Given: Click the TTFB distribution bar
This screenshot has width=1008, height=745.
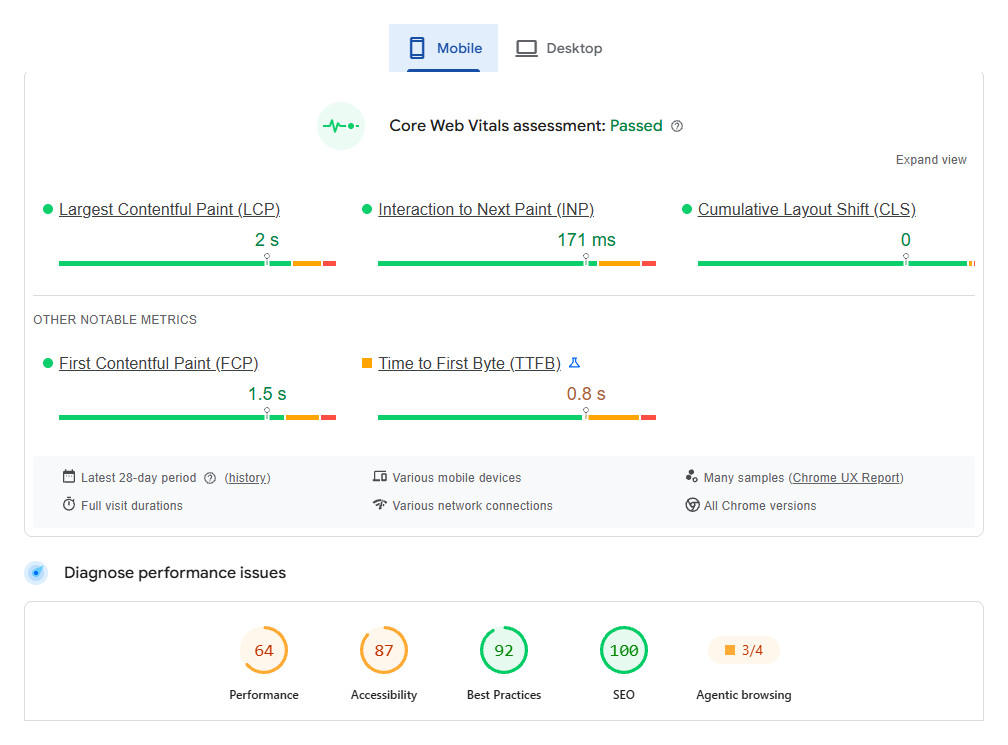Looking at the screenshot, I should 517,418.
